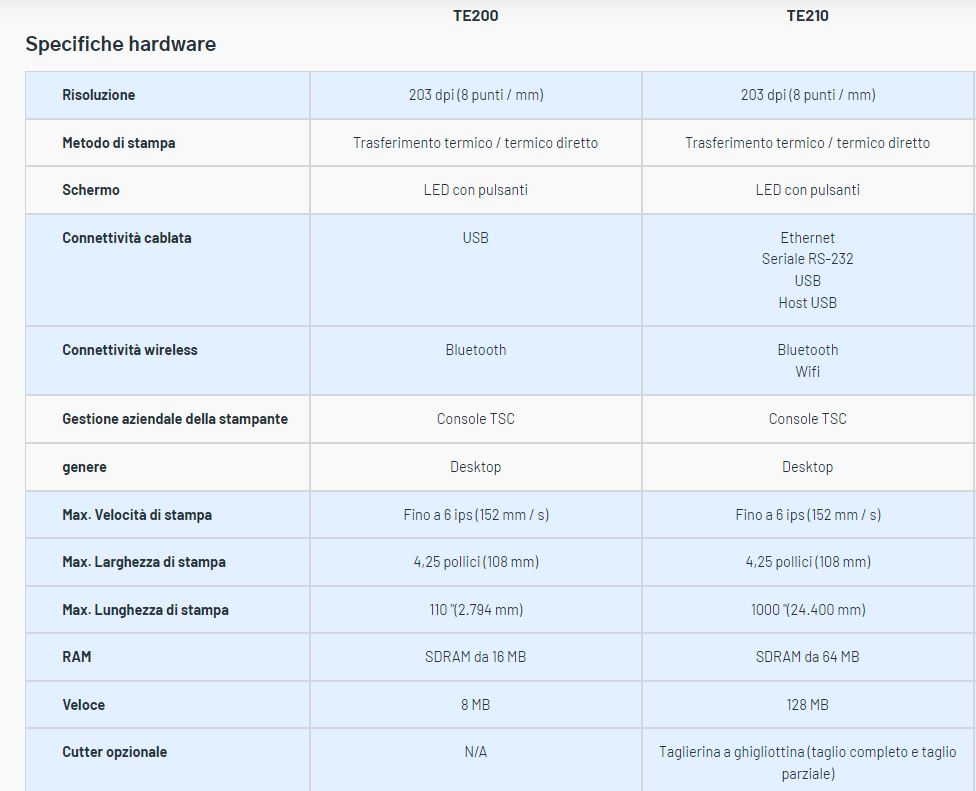976x791 pixels.
Task: Click the 128 MB cell in the Veloce row
Action: (x=807, y=705)
